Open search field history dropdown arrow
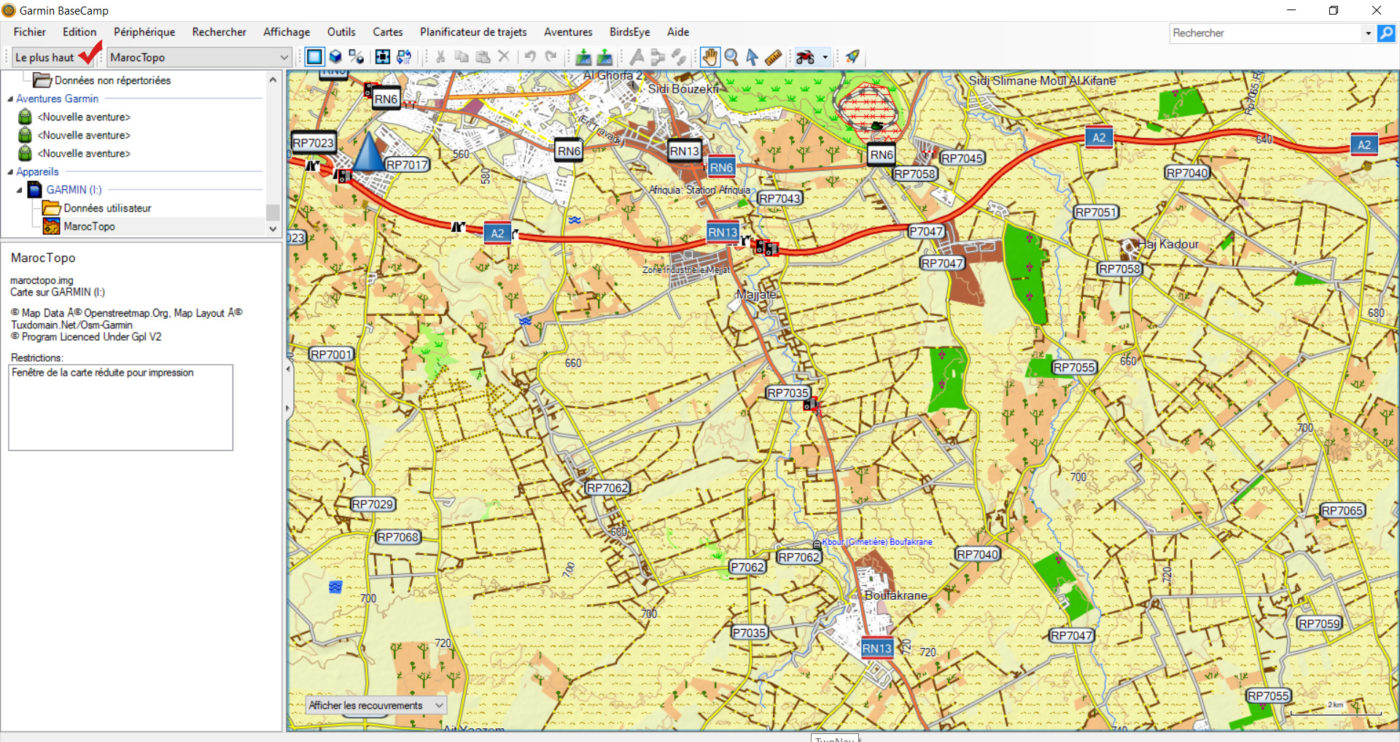Image resolution: width=1400 pixels, height=742 pixels. tap(1368, 33)
